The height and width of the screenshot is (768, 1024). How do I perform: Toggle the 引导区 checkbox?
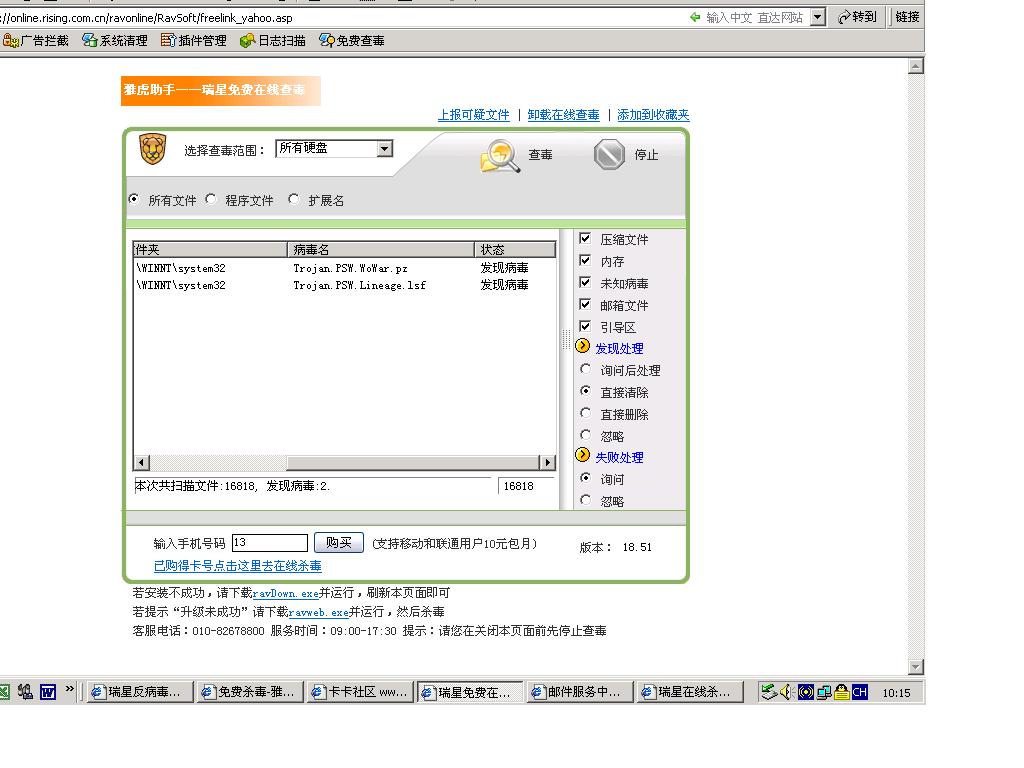[x=585, y=326]
